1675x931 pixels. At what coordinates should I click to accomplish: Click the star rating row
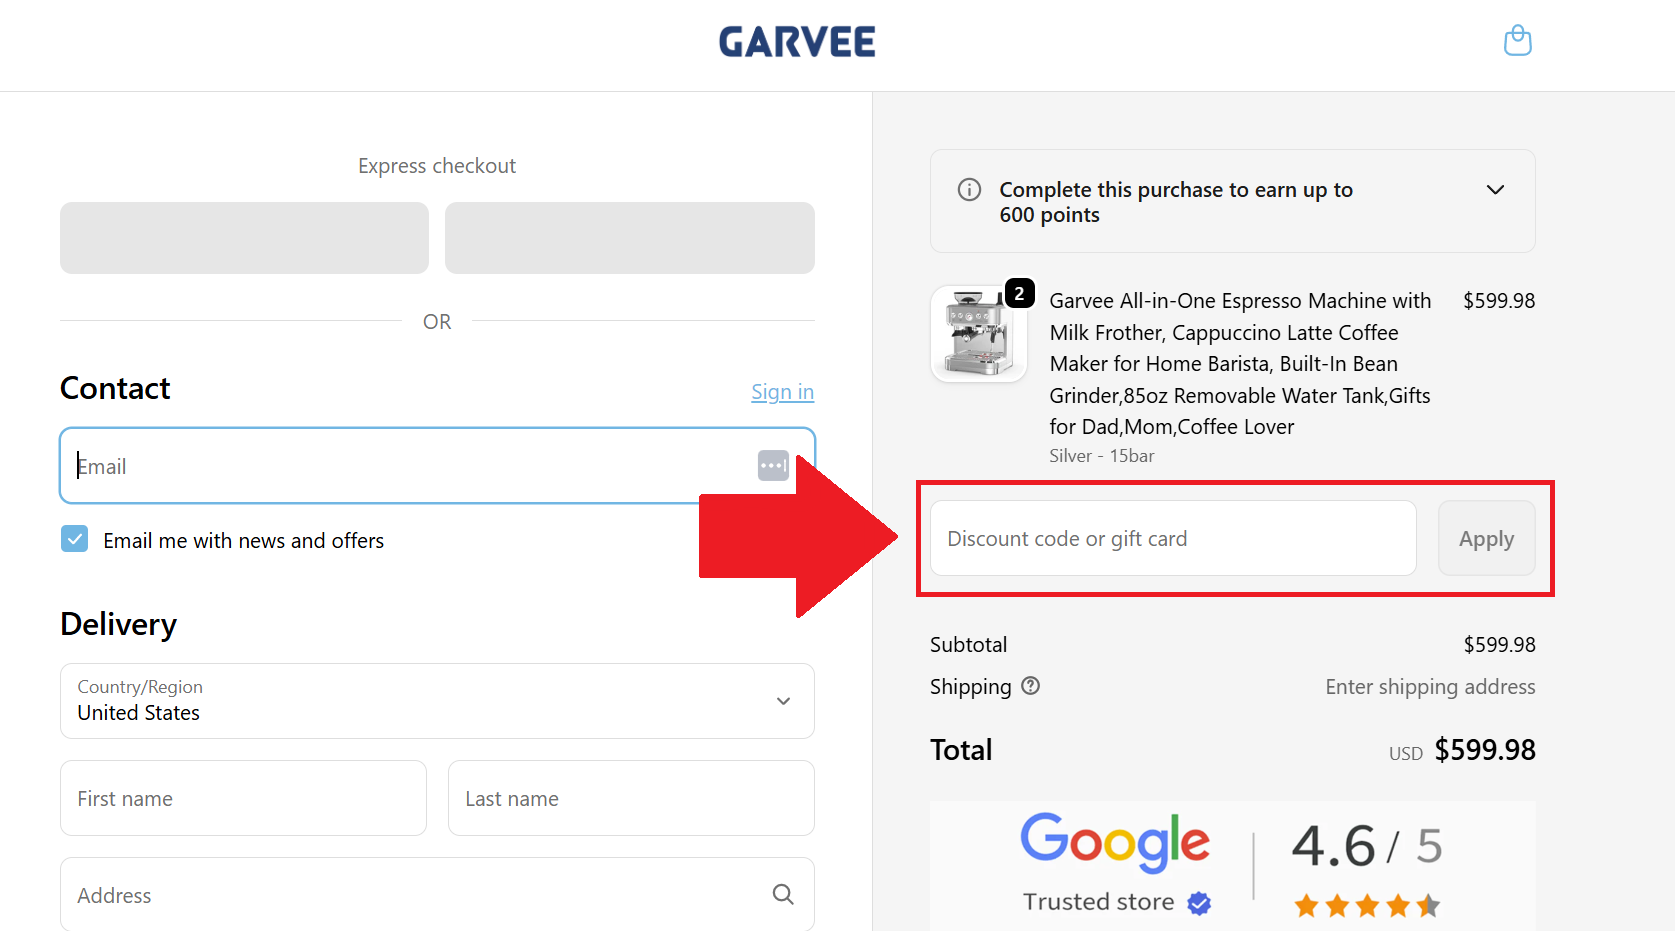pos(1367,906)
